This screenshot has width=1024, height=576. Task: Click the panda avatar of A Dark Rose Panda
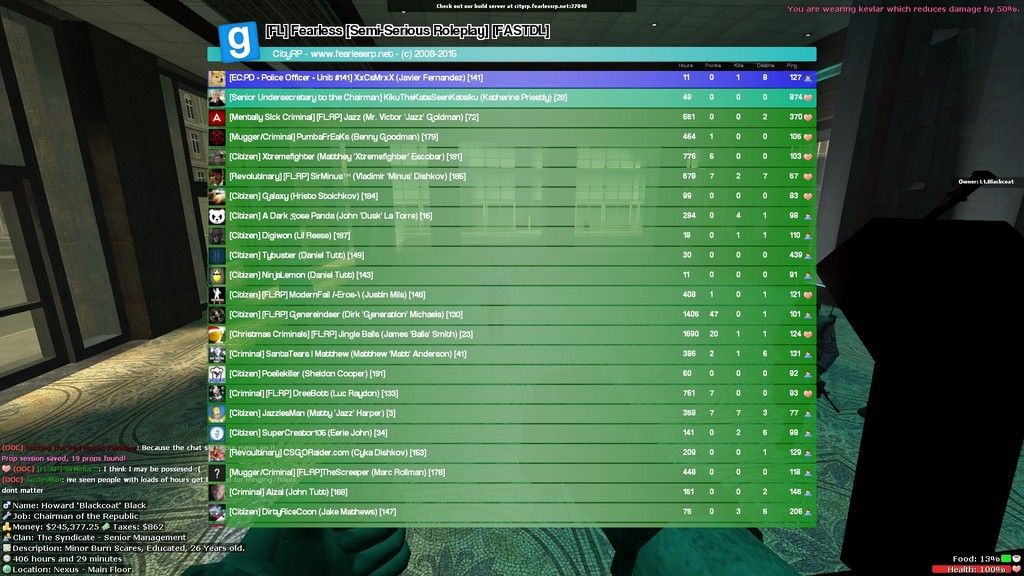point(217,216)
